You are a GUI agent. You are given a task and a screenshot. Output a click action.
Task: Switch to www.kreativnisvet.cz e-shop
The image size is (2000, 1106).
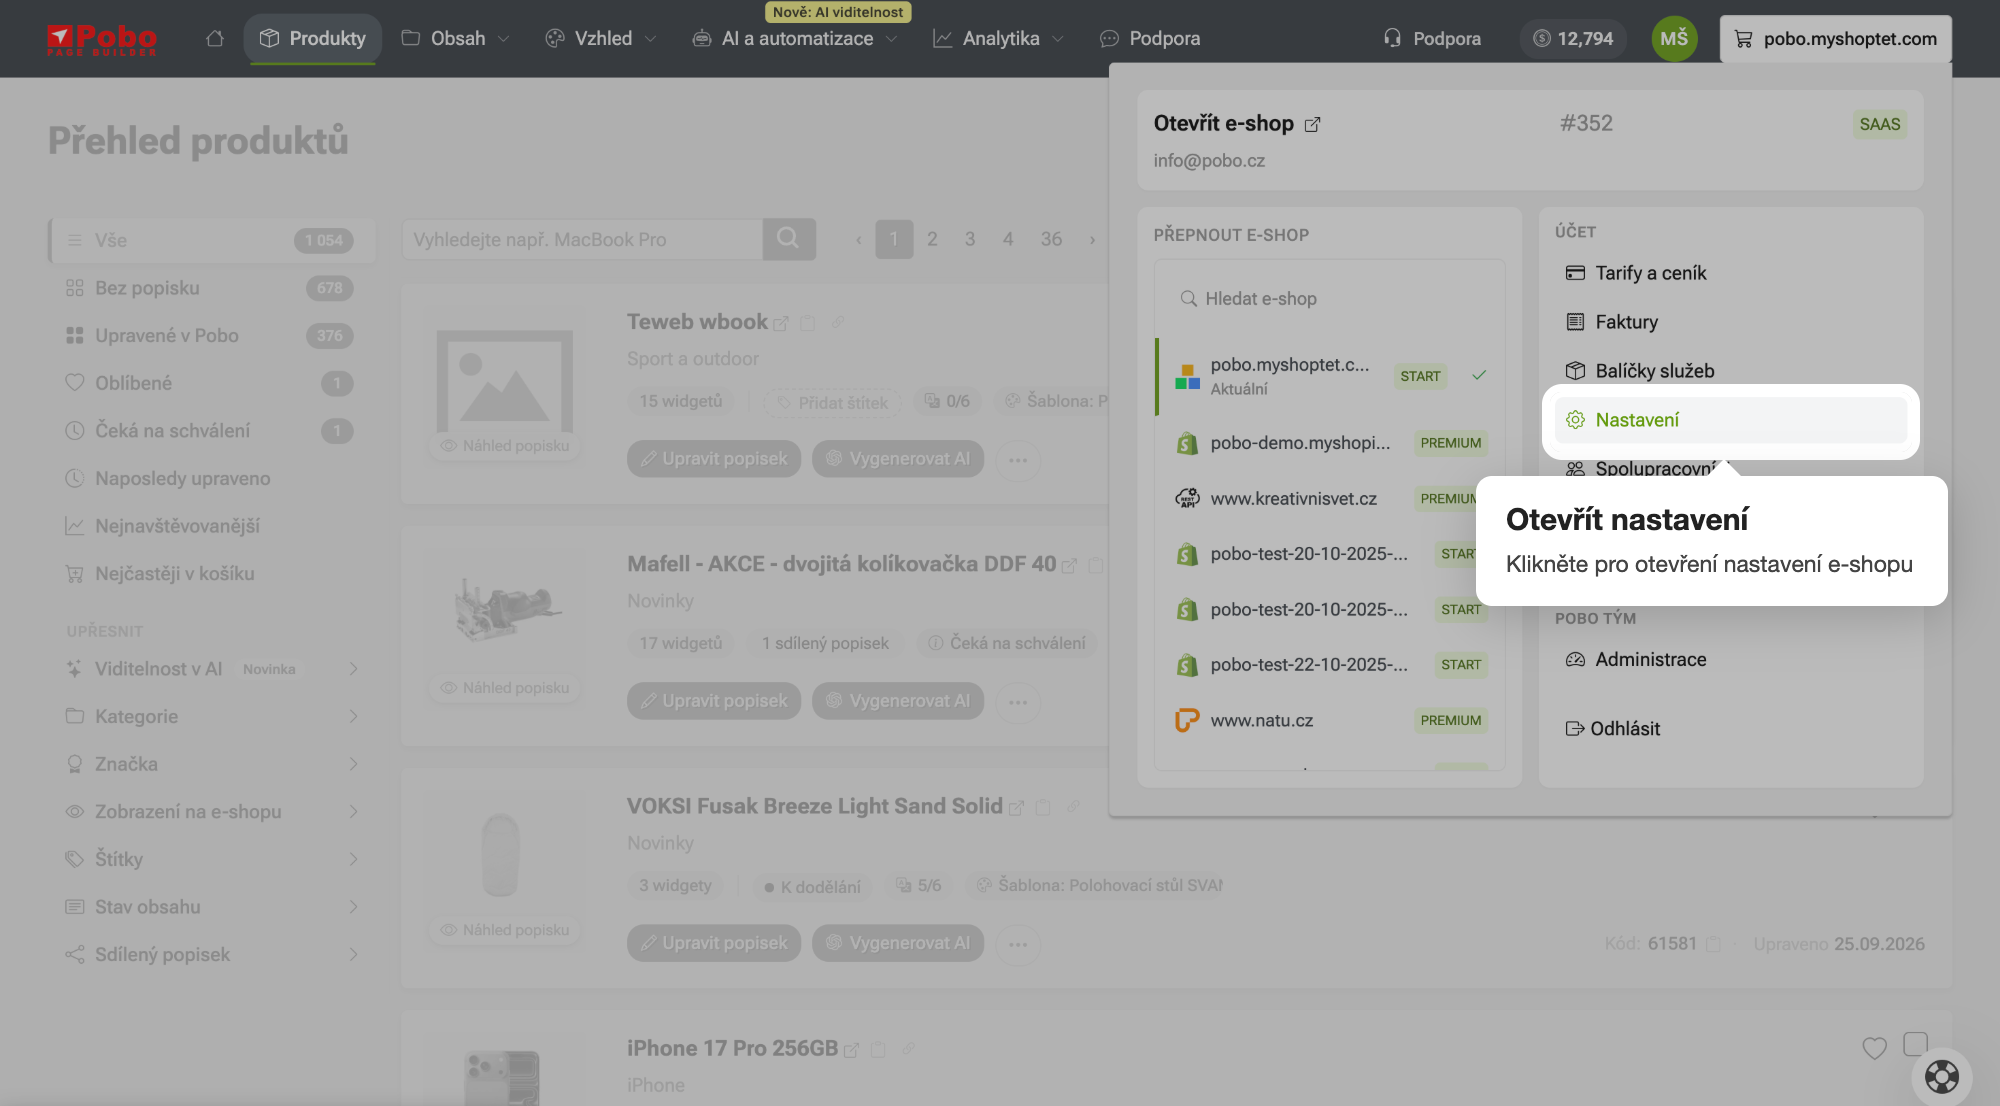[1330, 498]
